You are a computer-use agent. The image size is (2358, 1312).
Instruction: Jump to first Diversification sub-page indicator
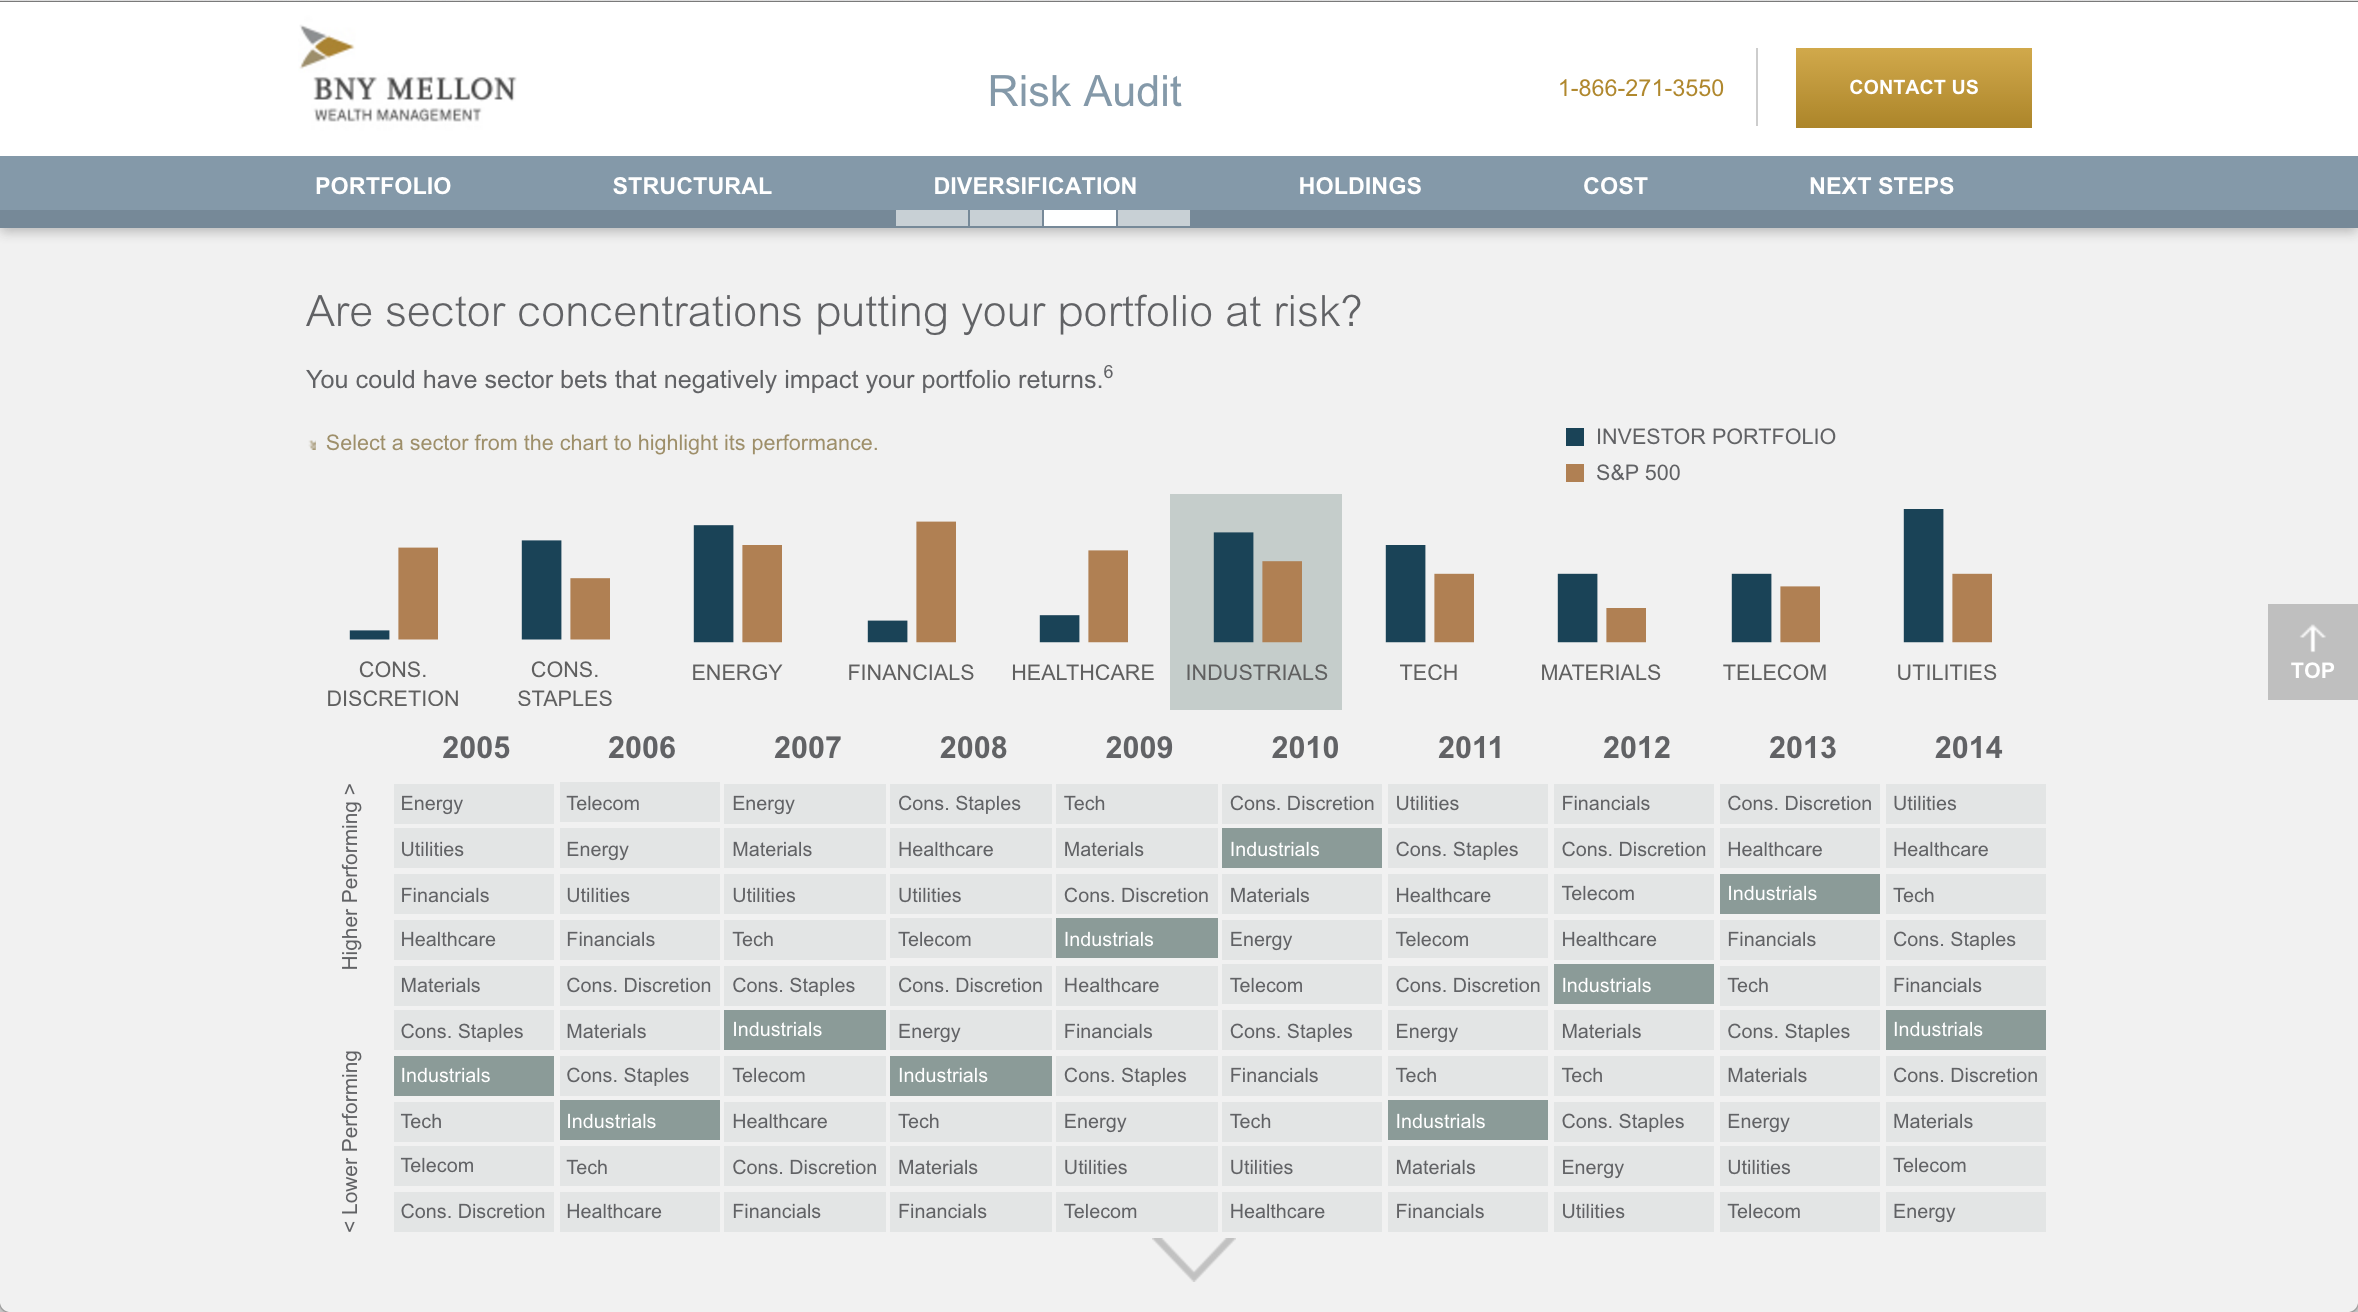(931, 218)
